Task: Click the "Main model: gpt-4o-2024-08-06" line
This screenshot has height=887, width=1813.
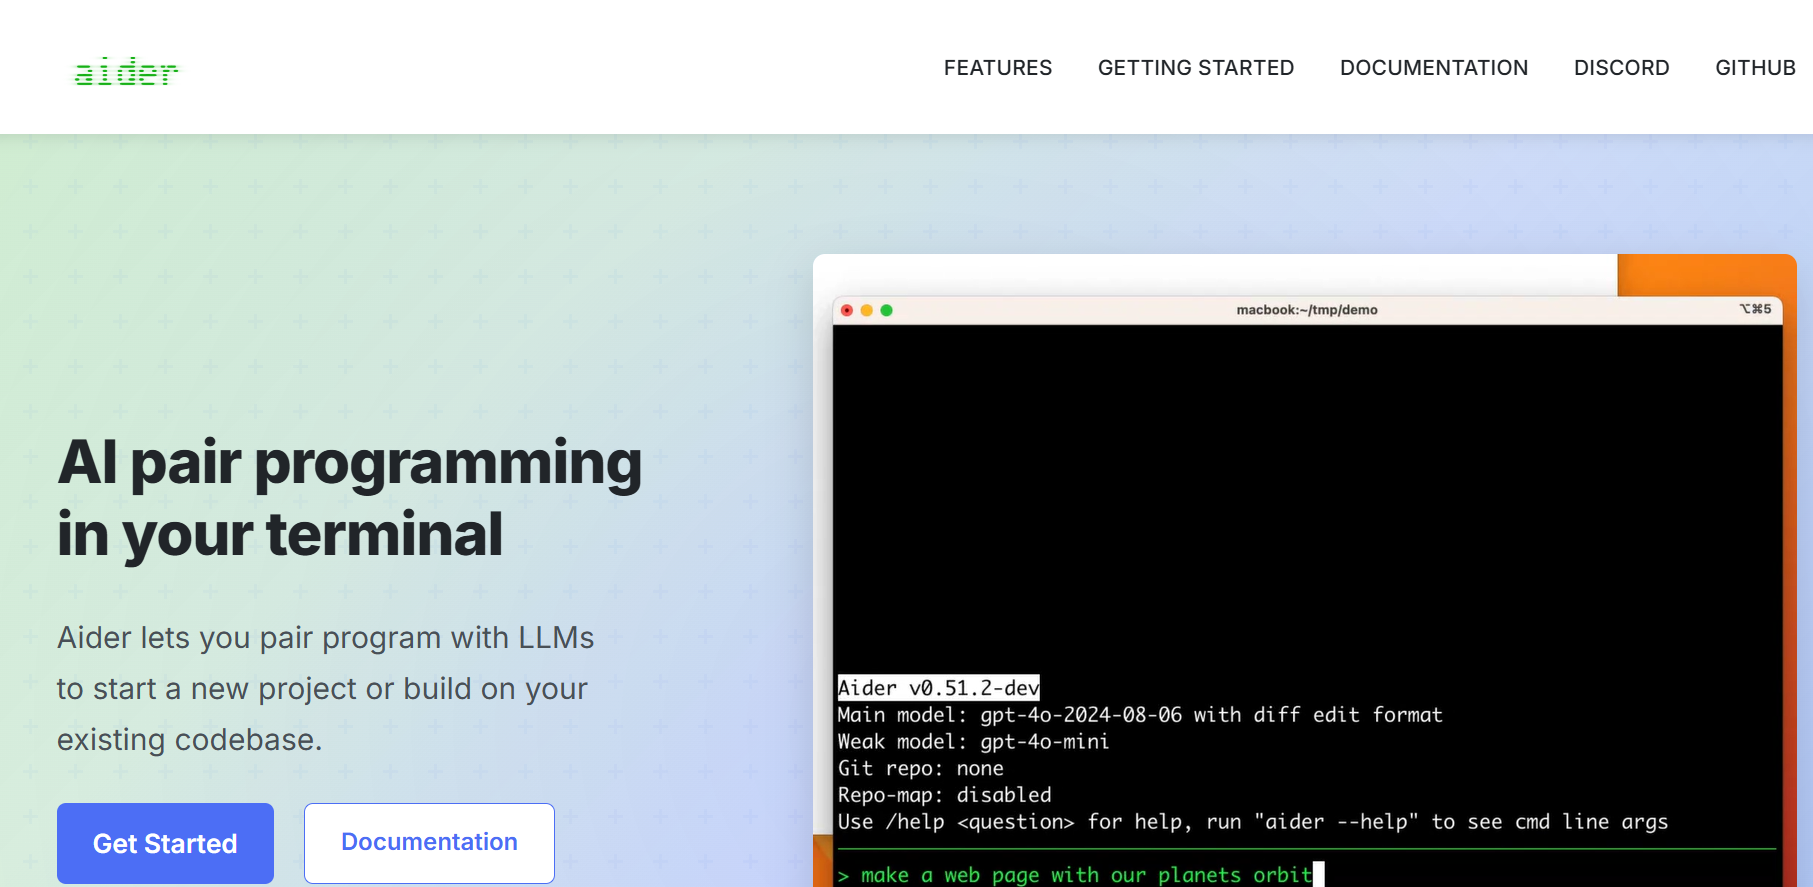Action: click(1140, 715)
